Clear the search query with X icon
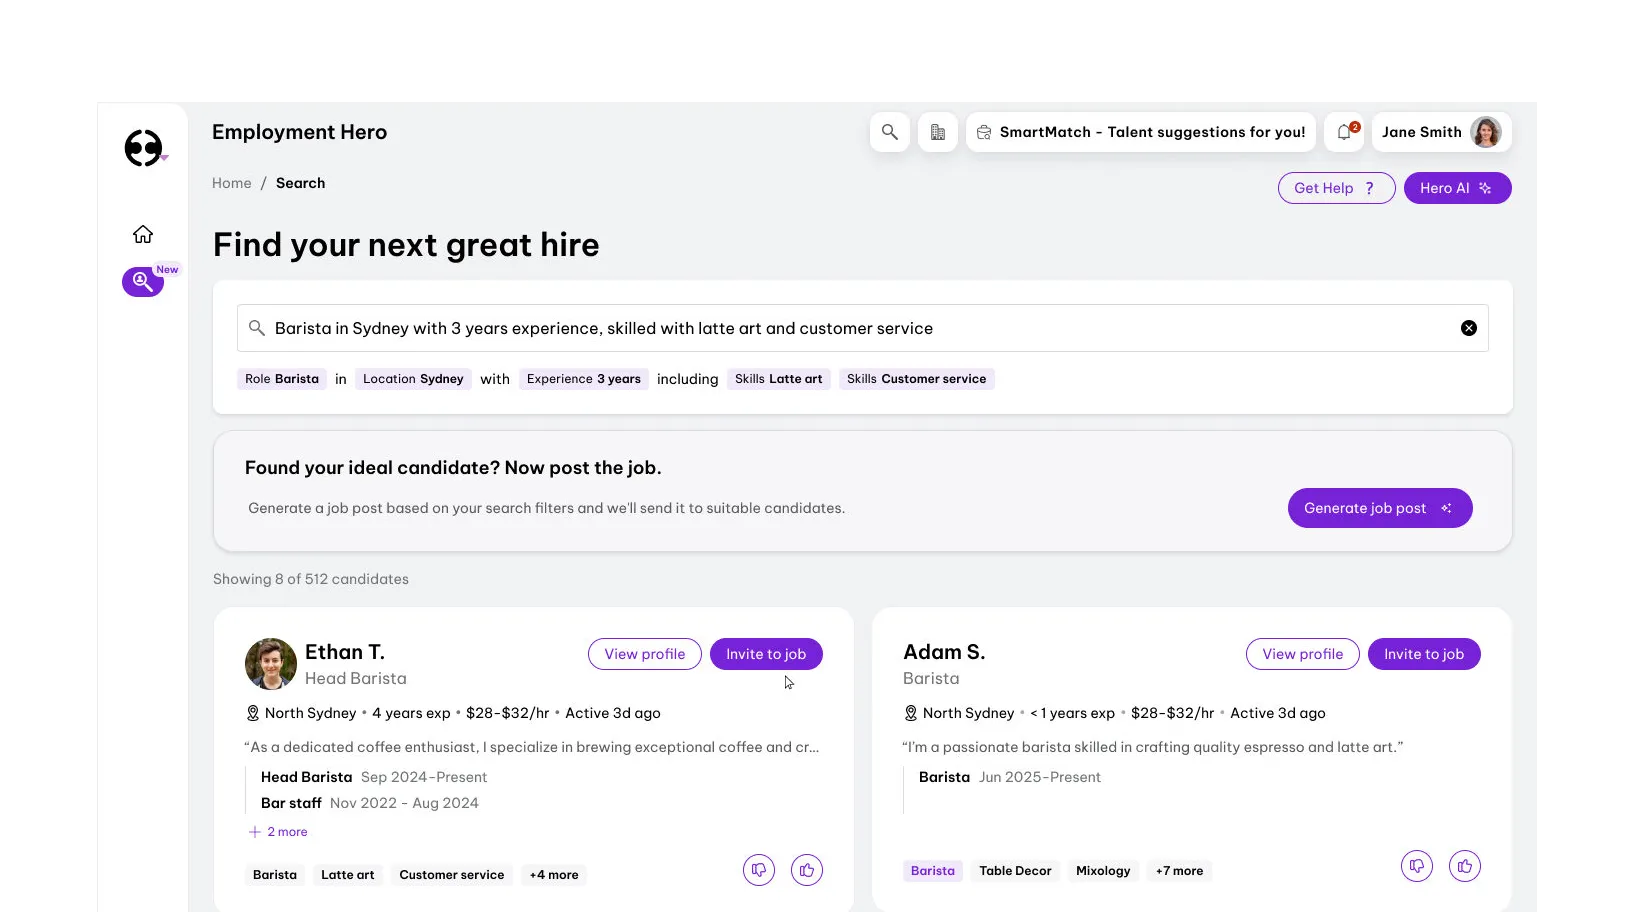The width and height of the screenshot is (1633, 912). tap(1469, 328)
